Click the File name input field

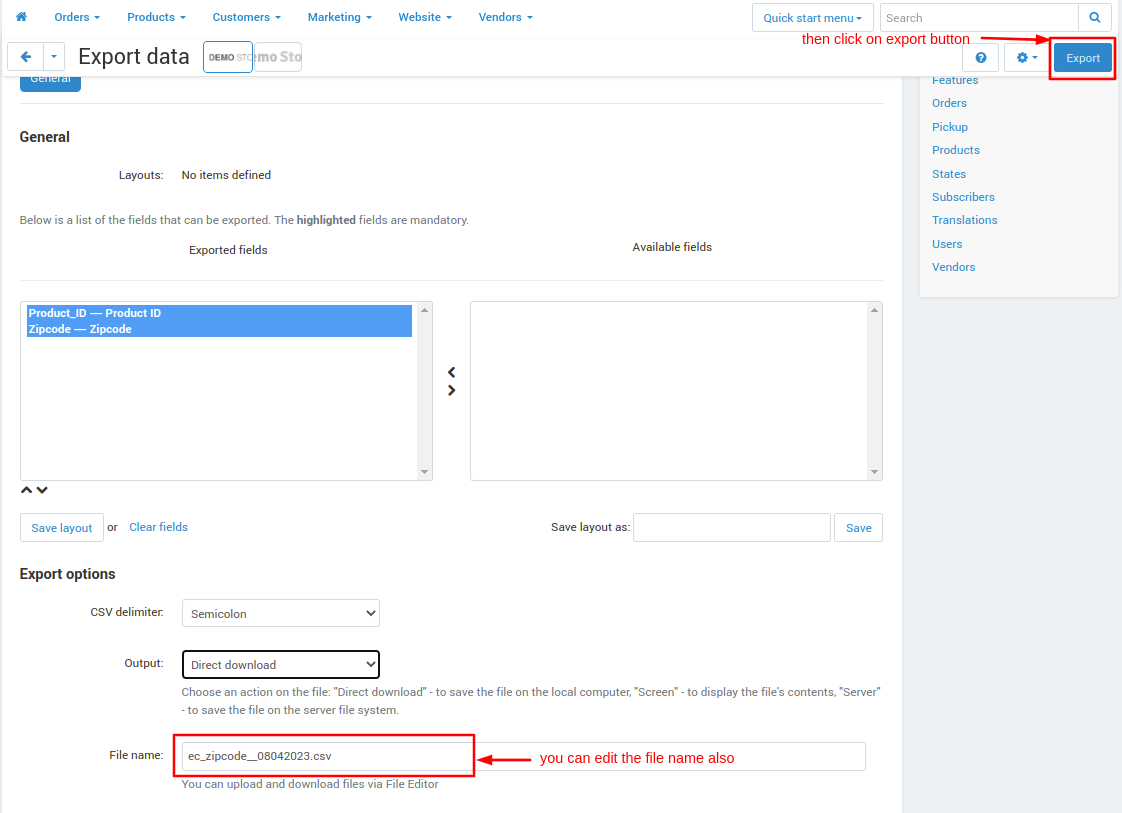[524, 756]
